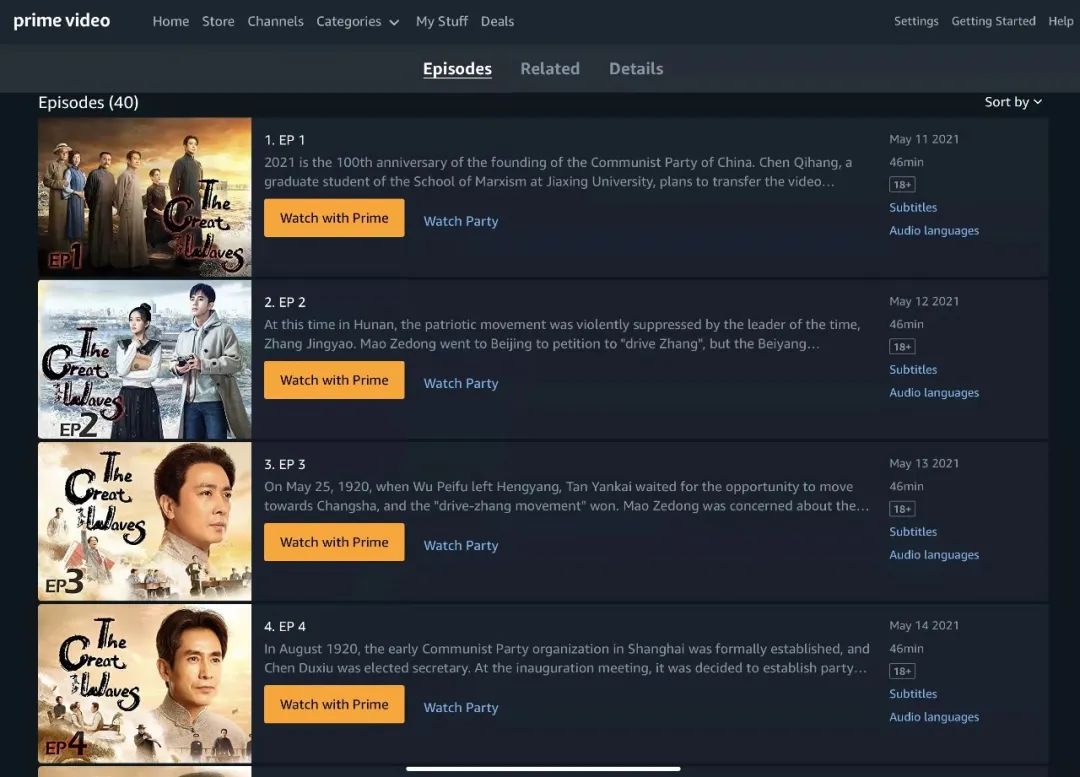Open the EP 4 thumbnail
Screen dimensions: 1080x777
coord(145,683)
